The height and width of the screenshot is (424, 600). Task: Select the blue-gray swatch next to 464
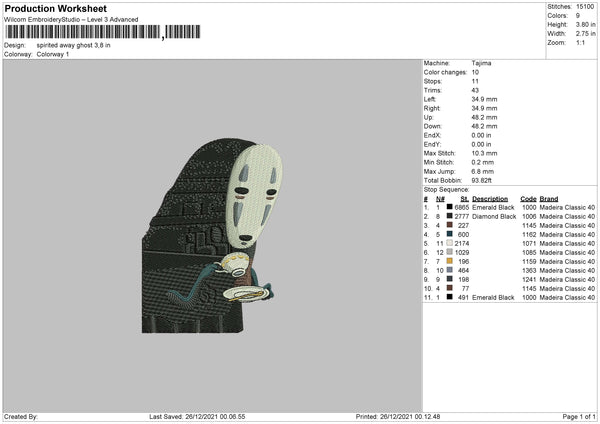[450, 270]
